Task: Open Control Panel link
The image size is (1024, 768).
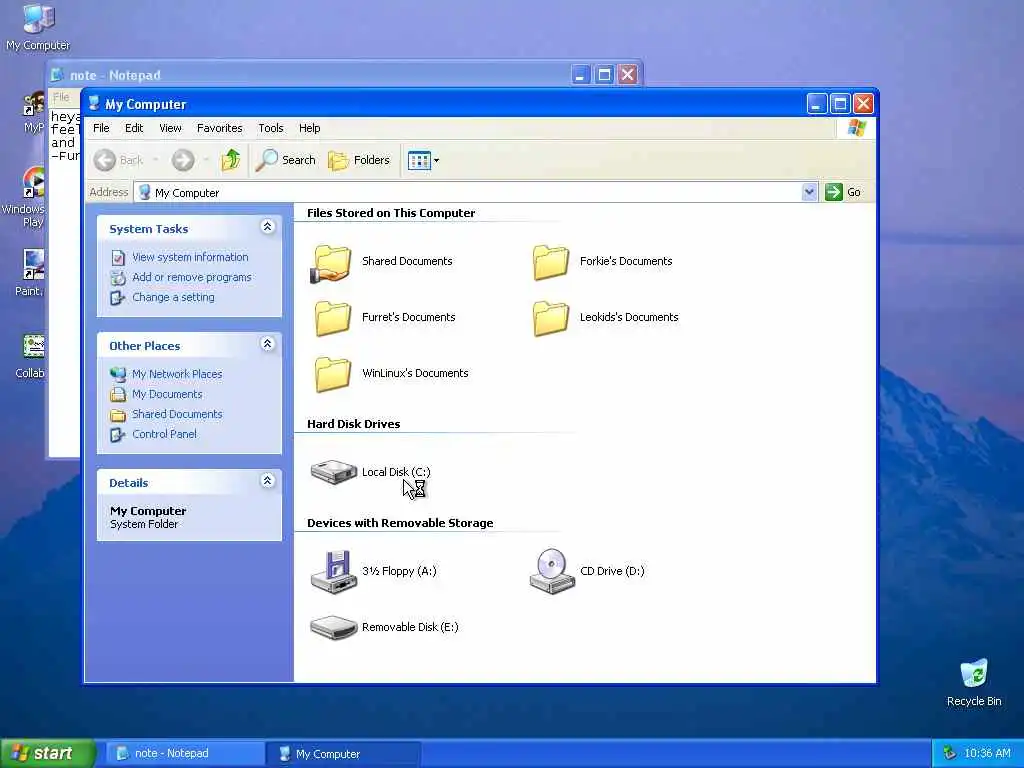Action: click(164, 434)
